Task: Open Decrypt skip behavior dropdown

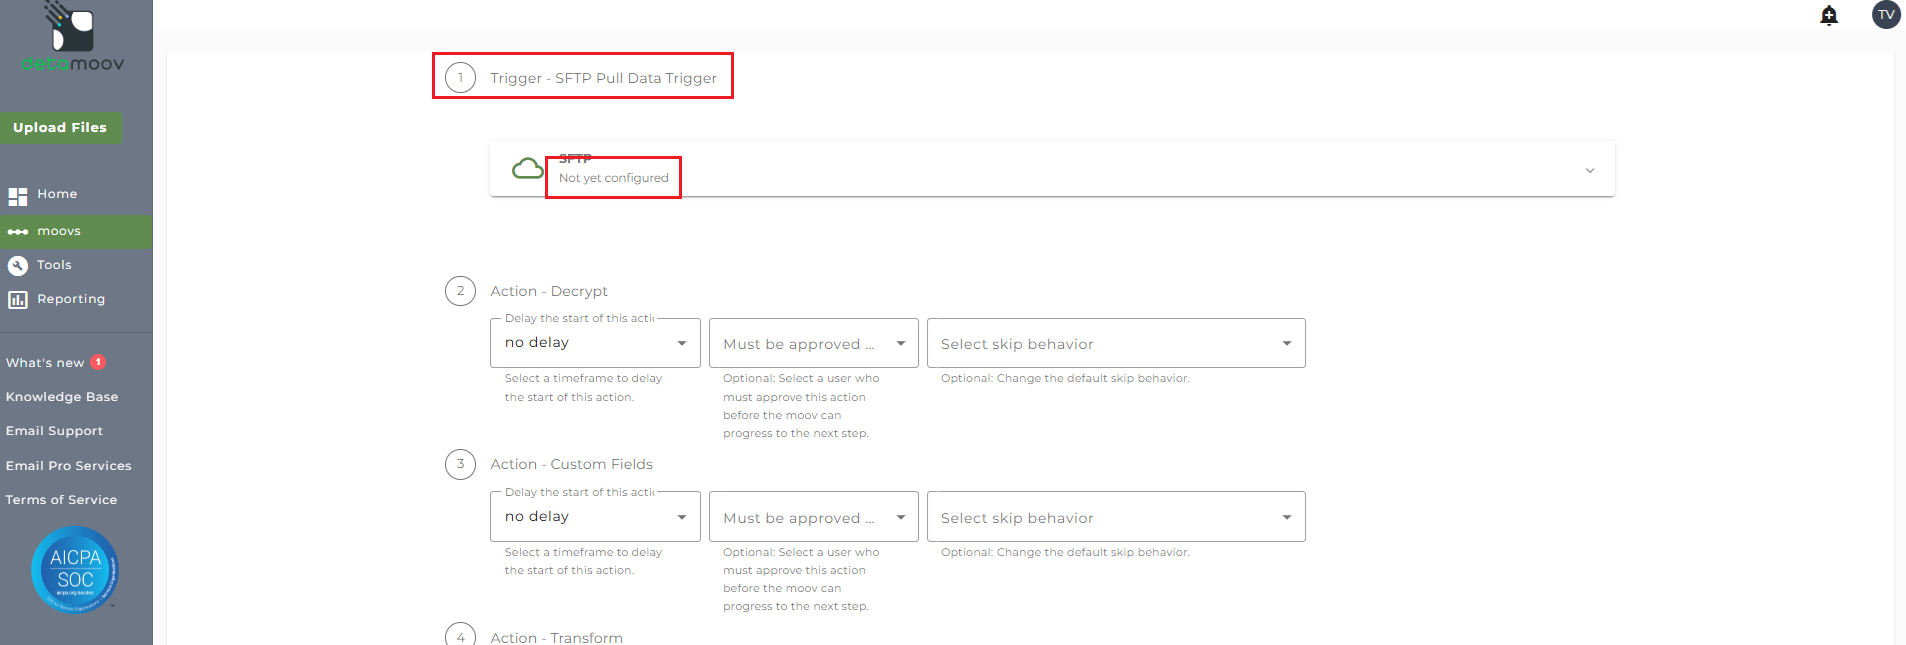Action: tap(1115, 344)
